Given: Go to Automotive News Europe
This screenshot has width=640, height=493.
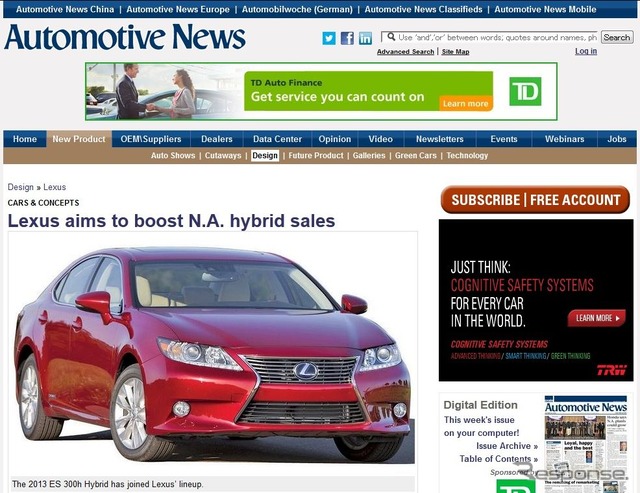Looking at the screenshot, I should tap(178, 9).
